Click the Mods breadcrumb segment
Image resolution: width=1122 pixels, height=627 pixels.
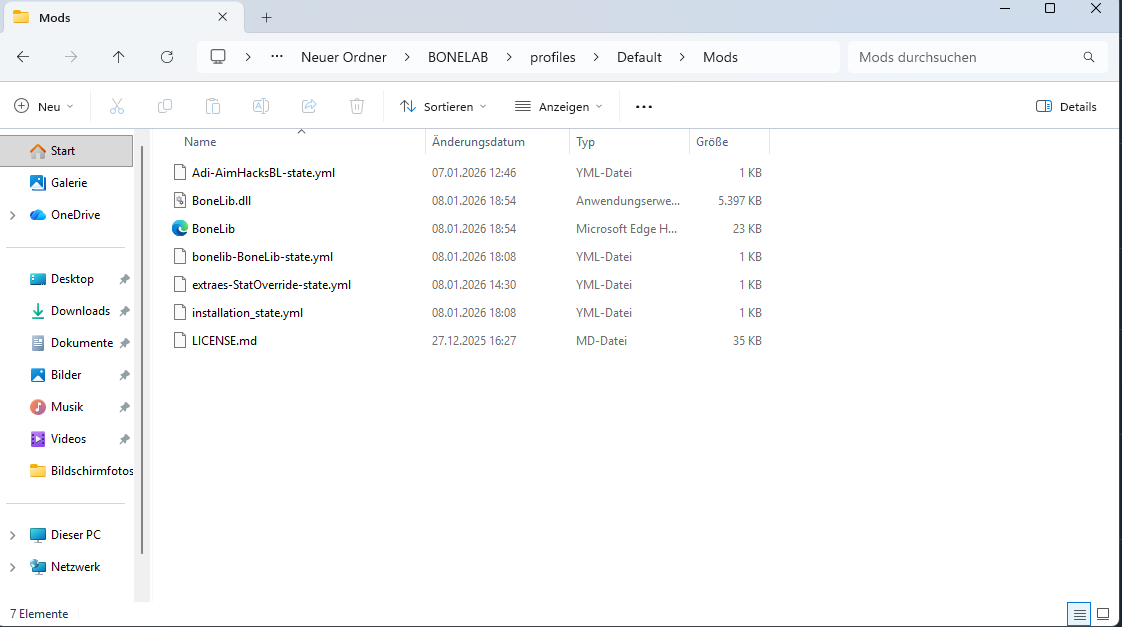[x=720, y=57]
